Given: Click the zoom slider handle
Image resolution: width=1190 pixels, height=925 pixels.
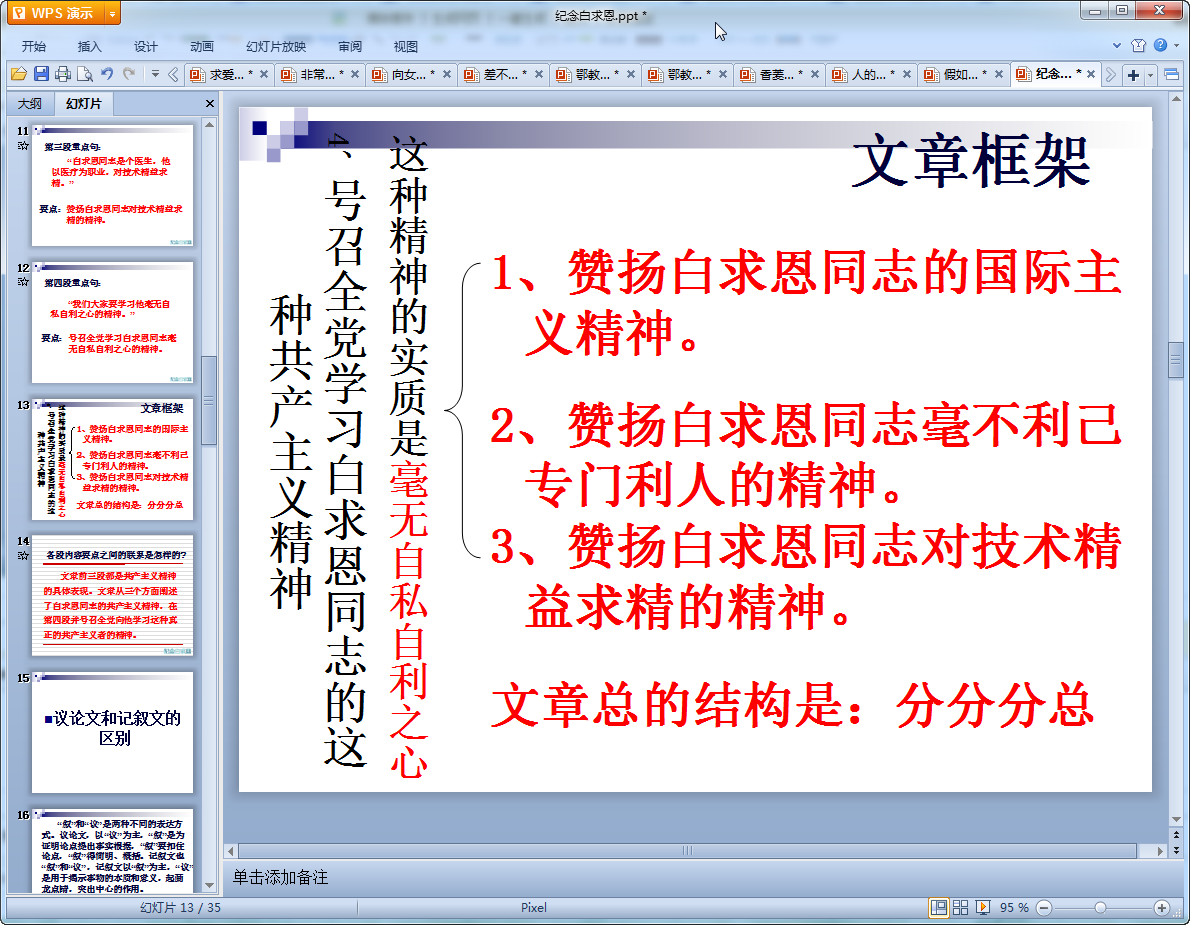Looking at the screenshot, I should point(1100,908).
